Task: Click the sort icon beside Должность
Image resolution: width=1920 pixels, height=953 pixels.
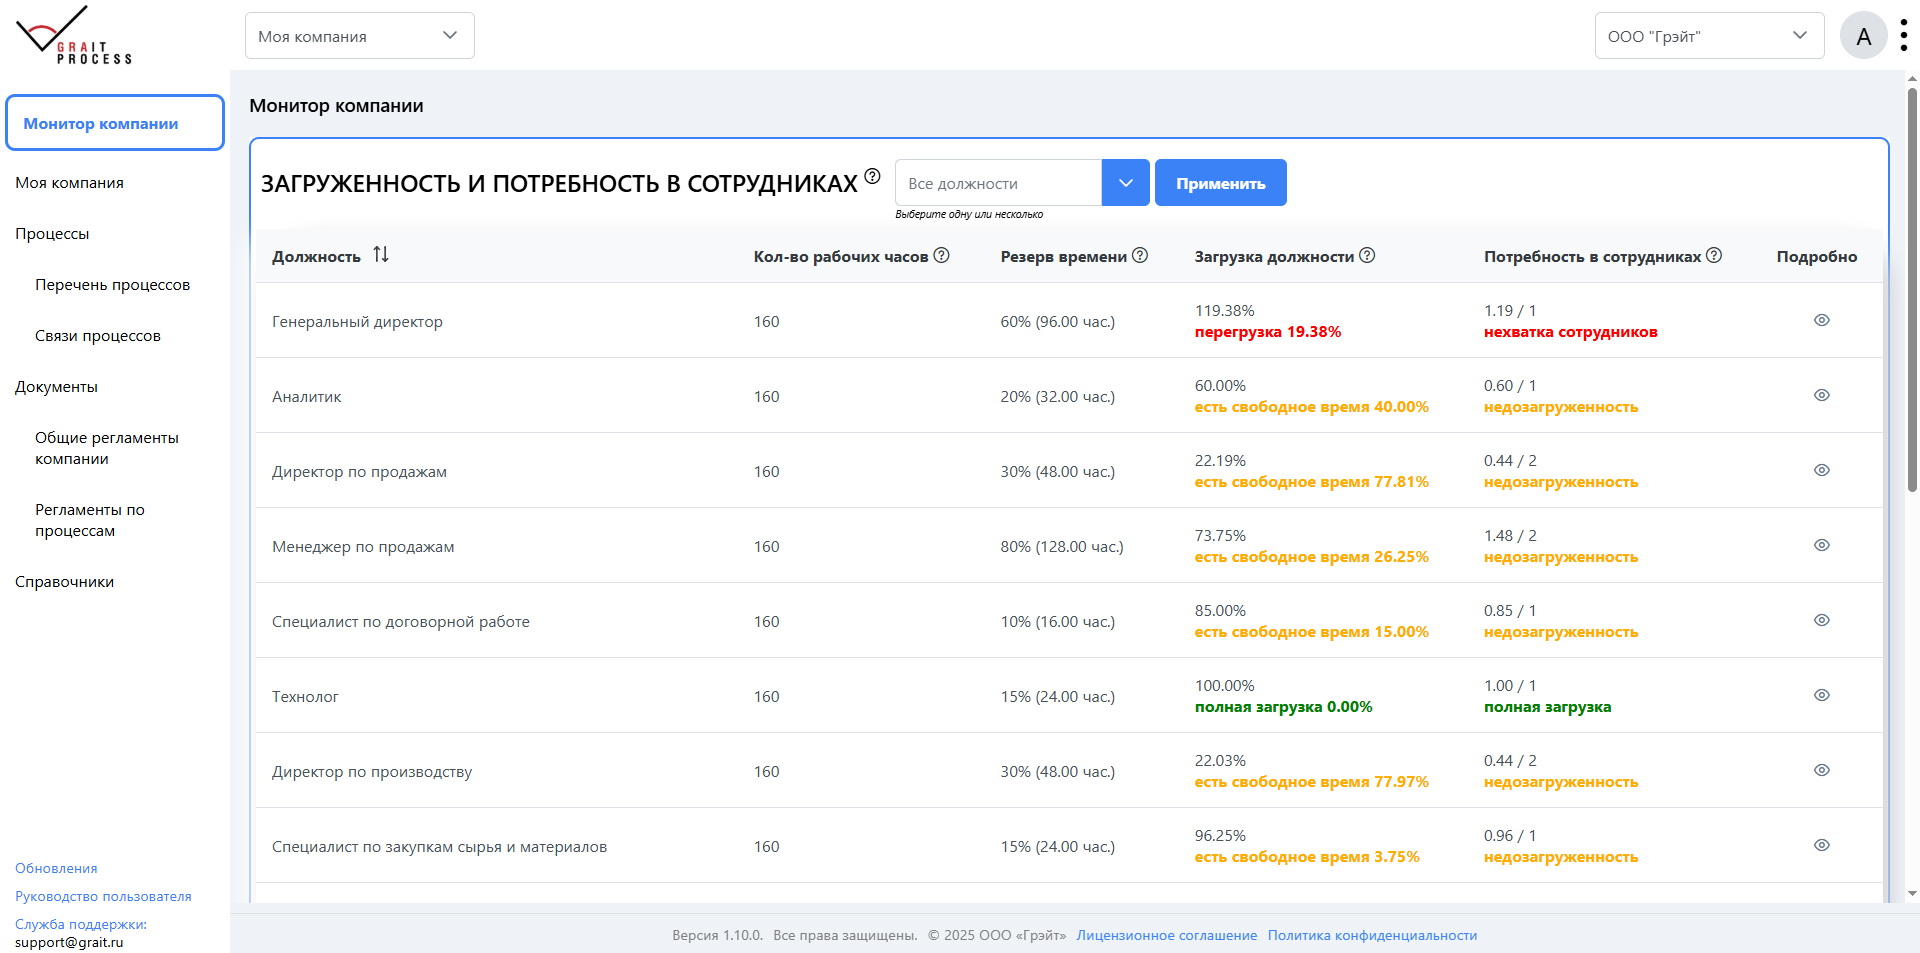Action: (380, 255)
